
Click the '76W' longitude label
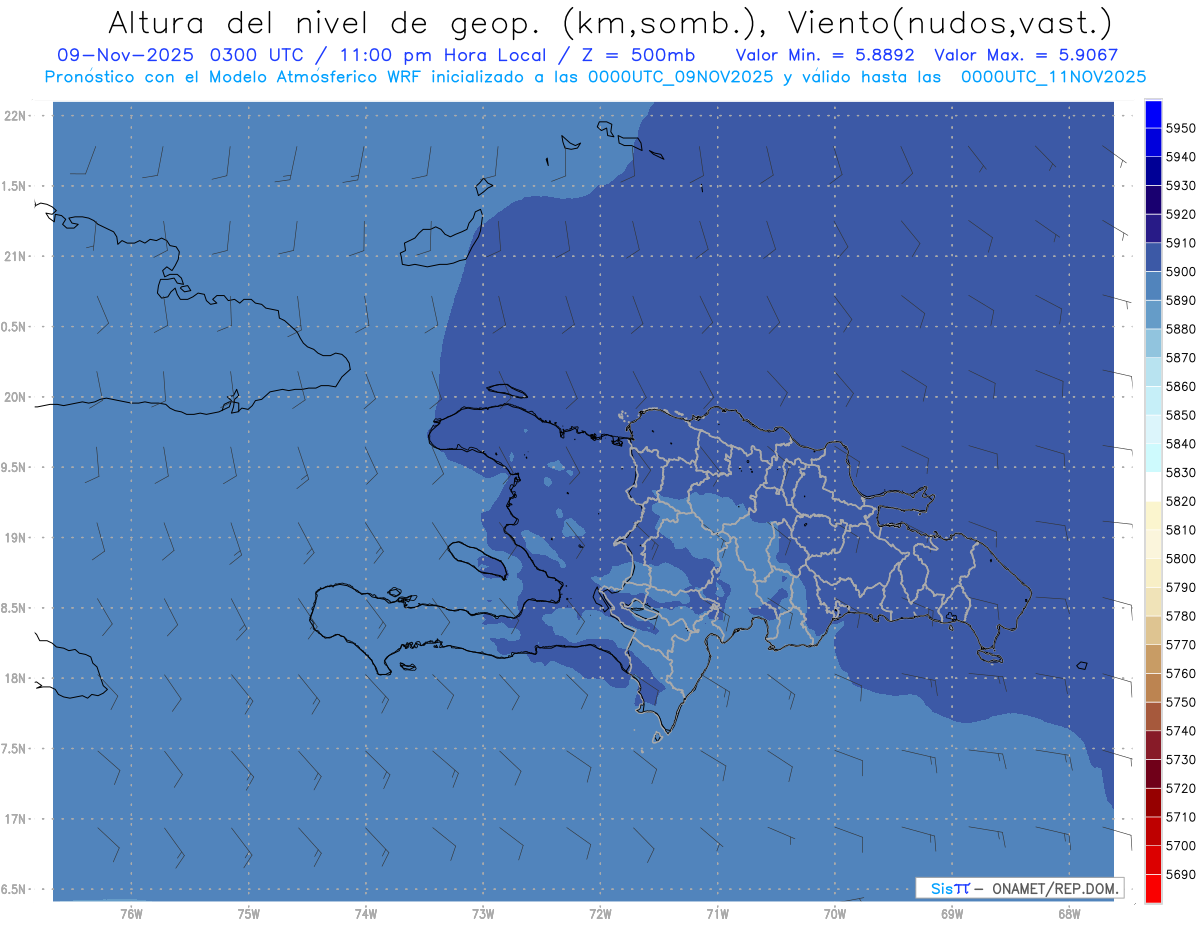pyautogui.click(x=131, y=915)
